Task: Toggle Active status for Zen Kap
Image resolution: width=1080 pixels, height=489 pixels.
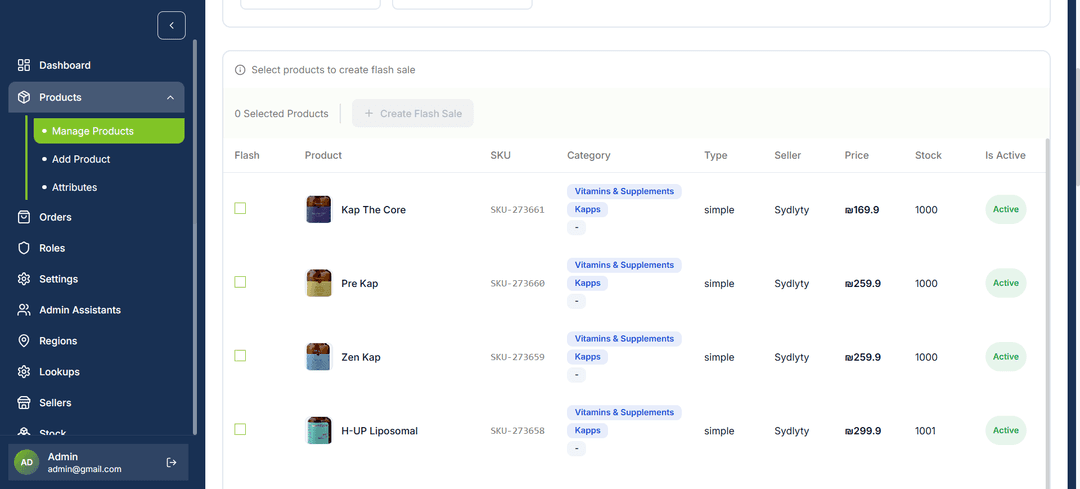Action: point(1006,357)
